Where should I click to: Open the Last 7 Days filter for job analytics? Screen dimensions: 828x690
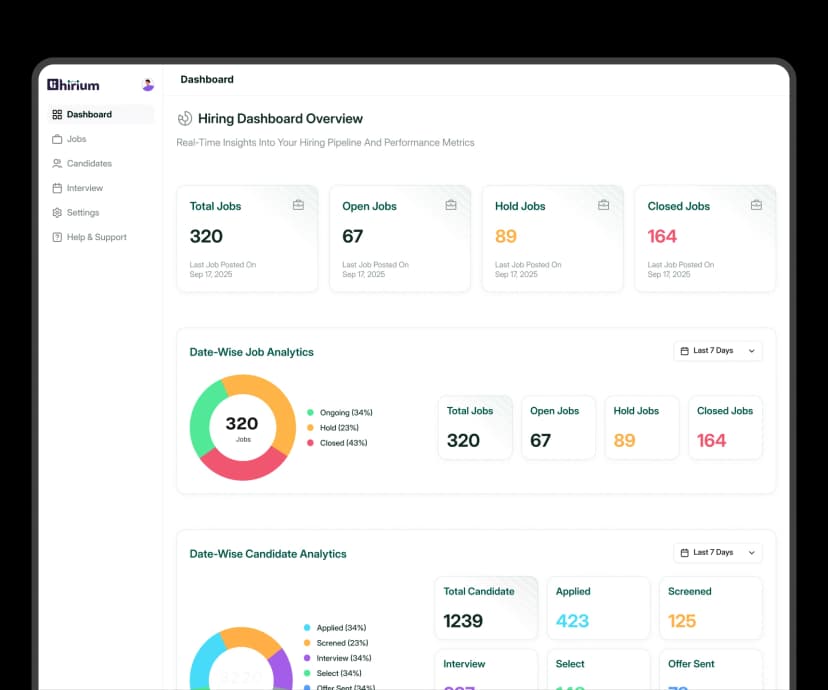click(x=718, y=351)
